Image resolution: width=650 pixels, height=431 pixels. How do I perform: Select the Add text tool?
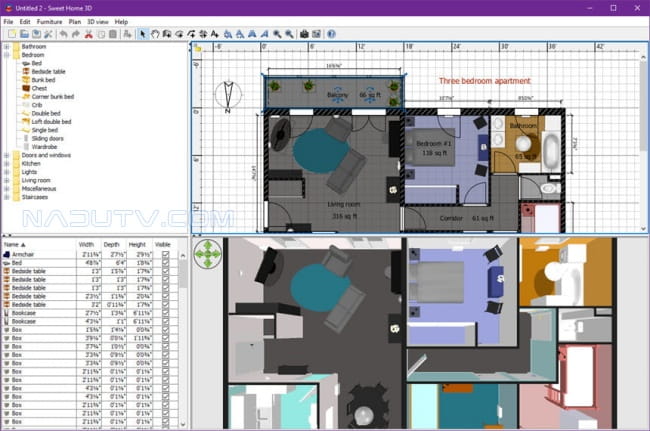(215, 34)
